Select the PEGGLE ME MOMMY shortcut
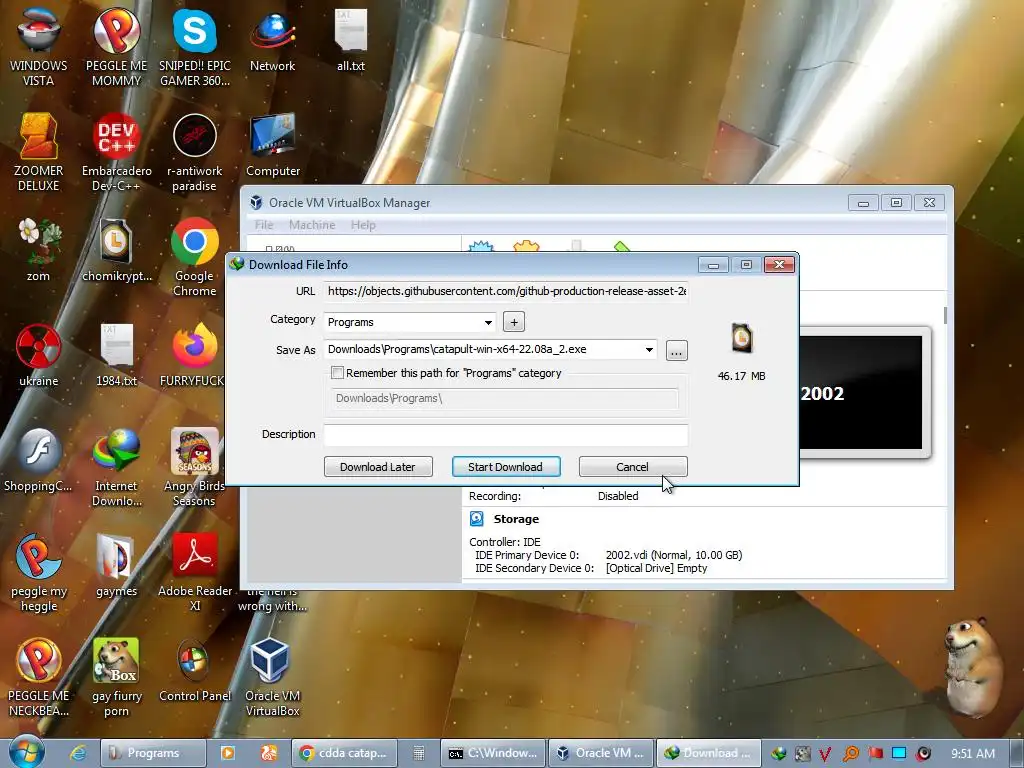1024x768 pixels. 116,47
